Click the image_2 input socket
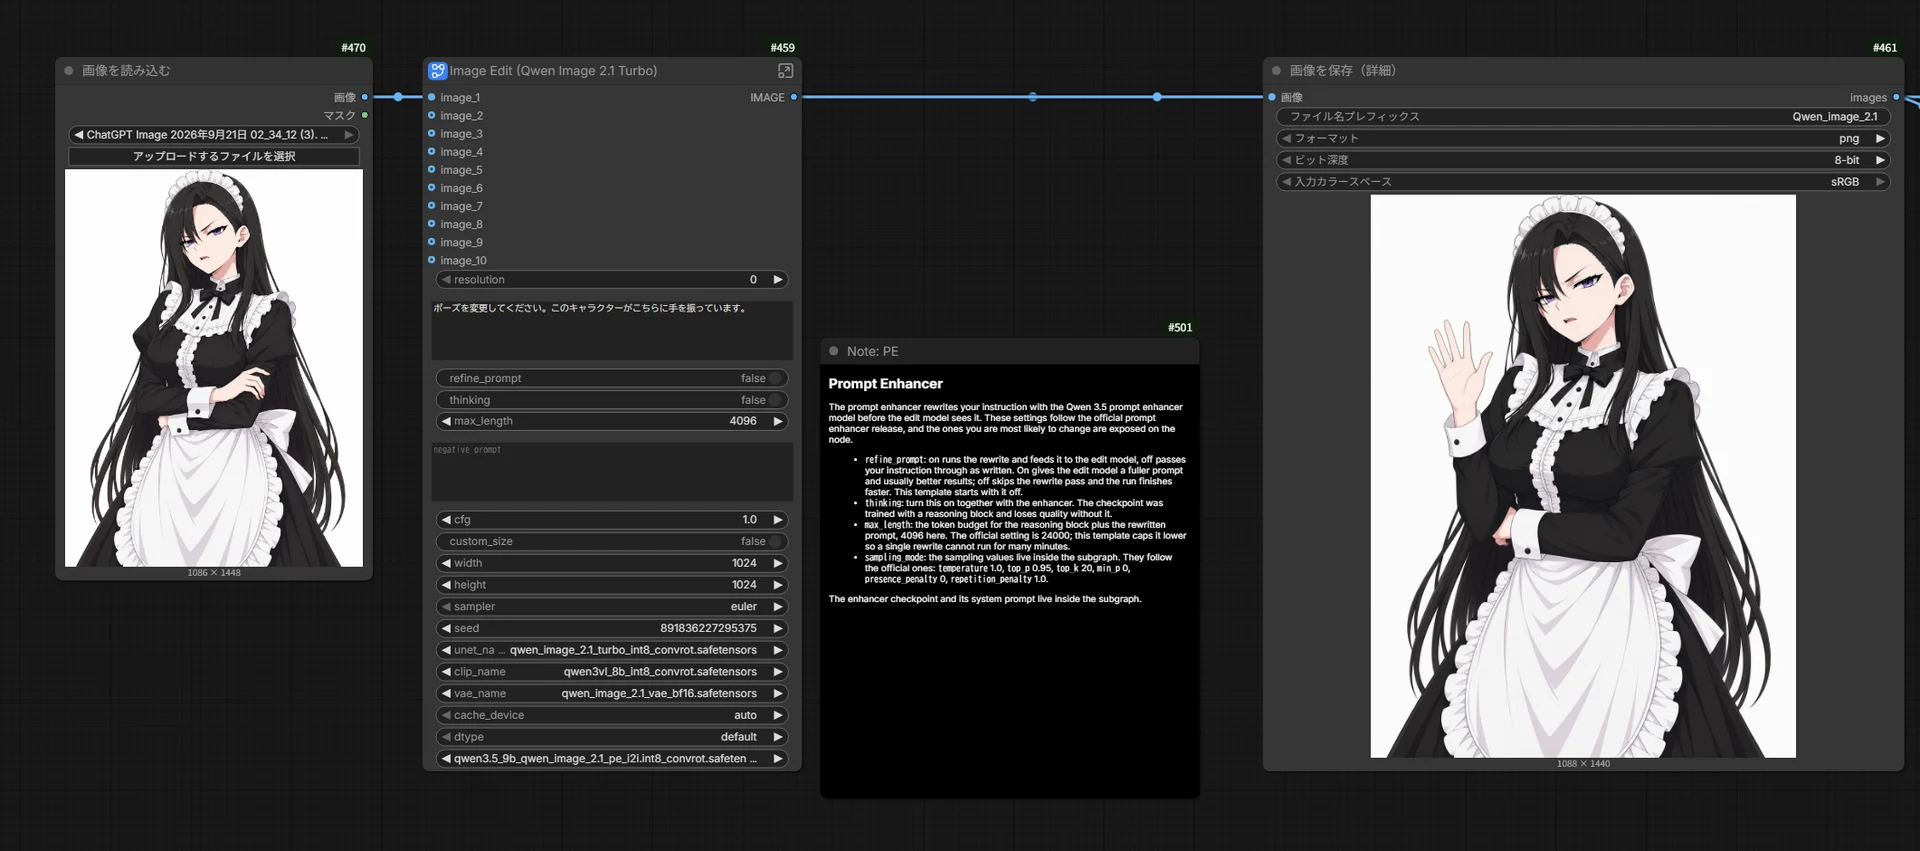 click(x=432, y=115)
